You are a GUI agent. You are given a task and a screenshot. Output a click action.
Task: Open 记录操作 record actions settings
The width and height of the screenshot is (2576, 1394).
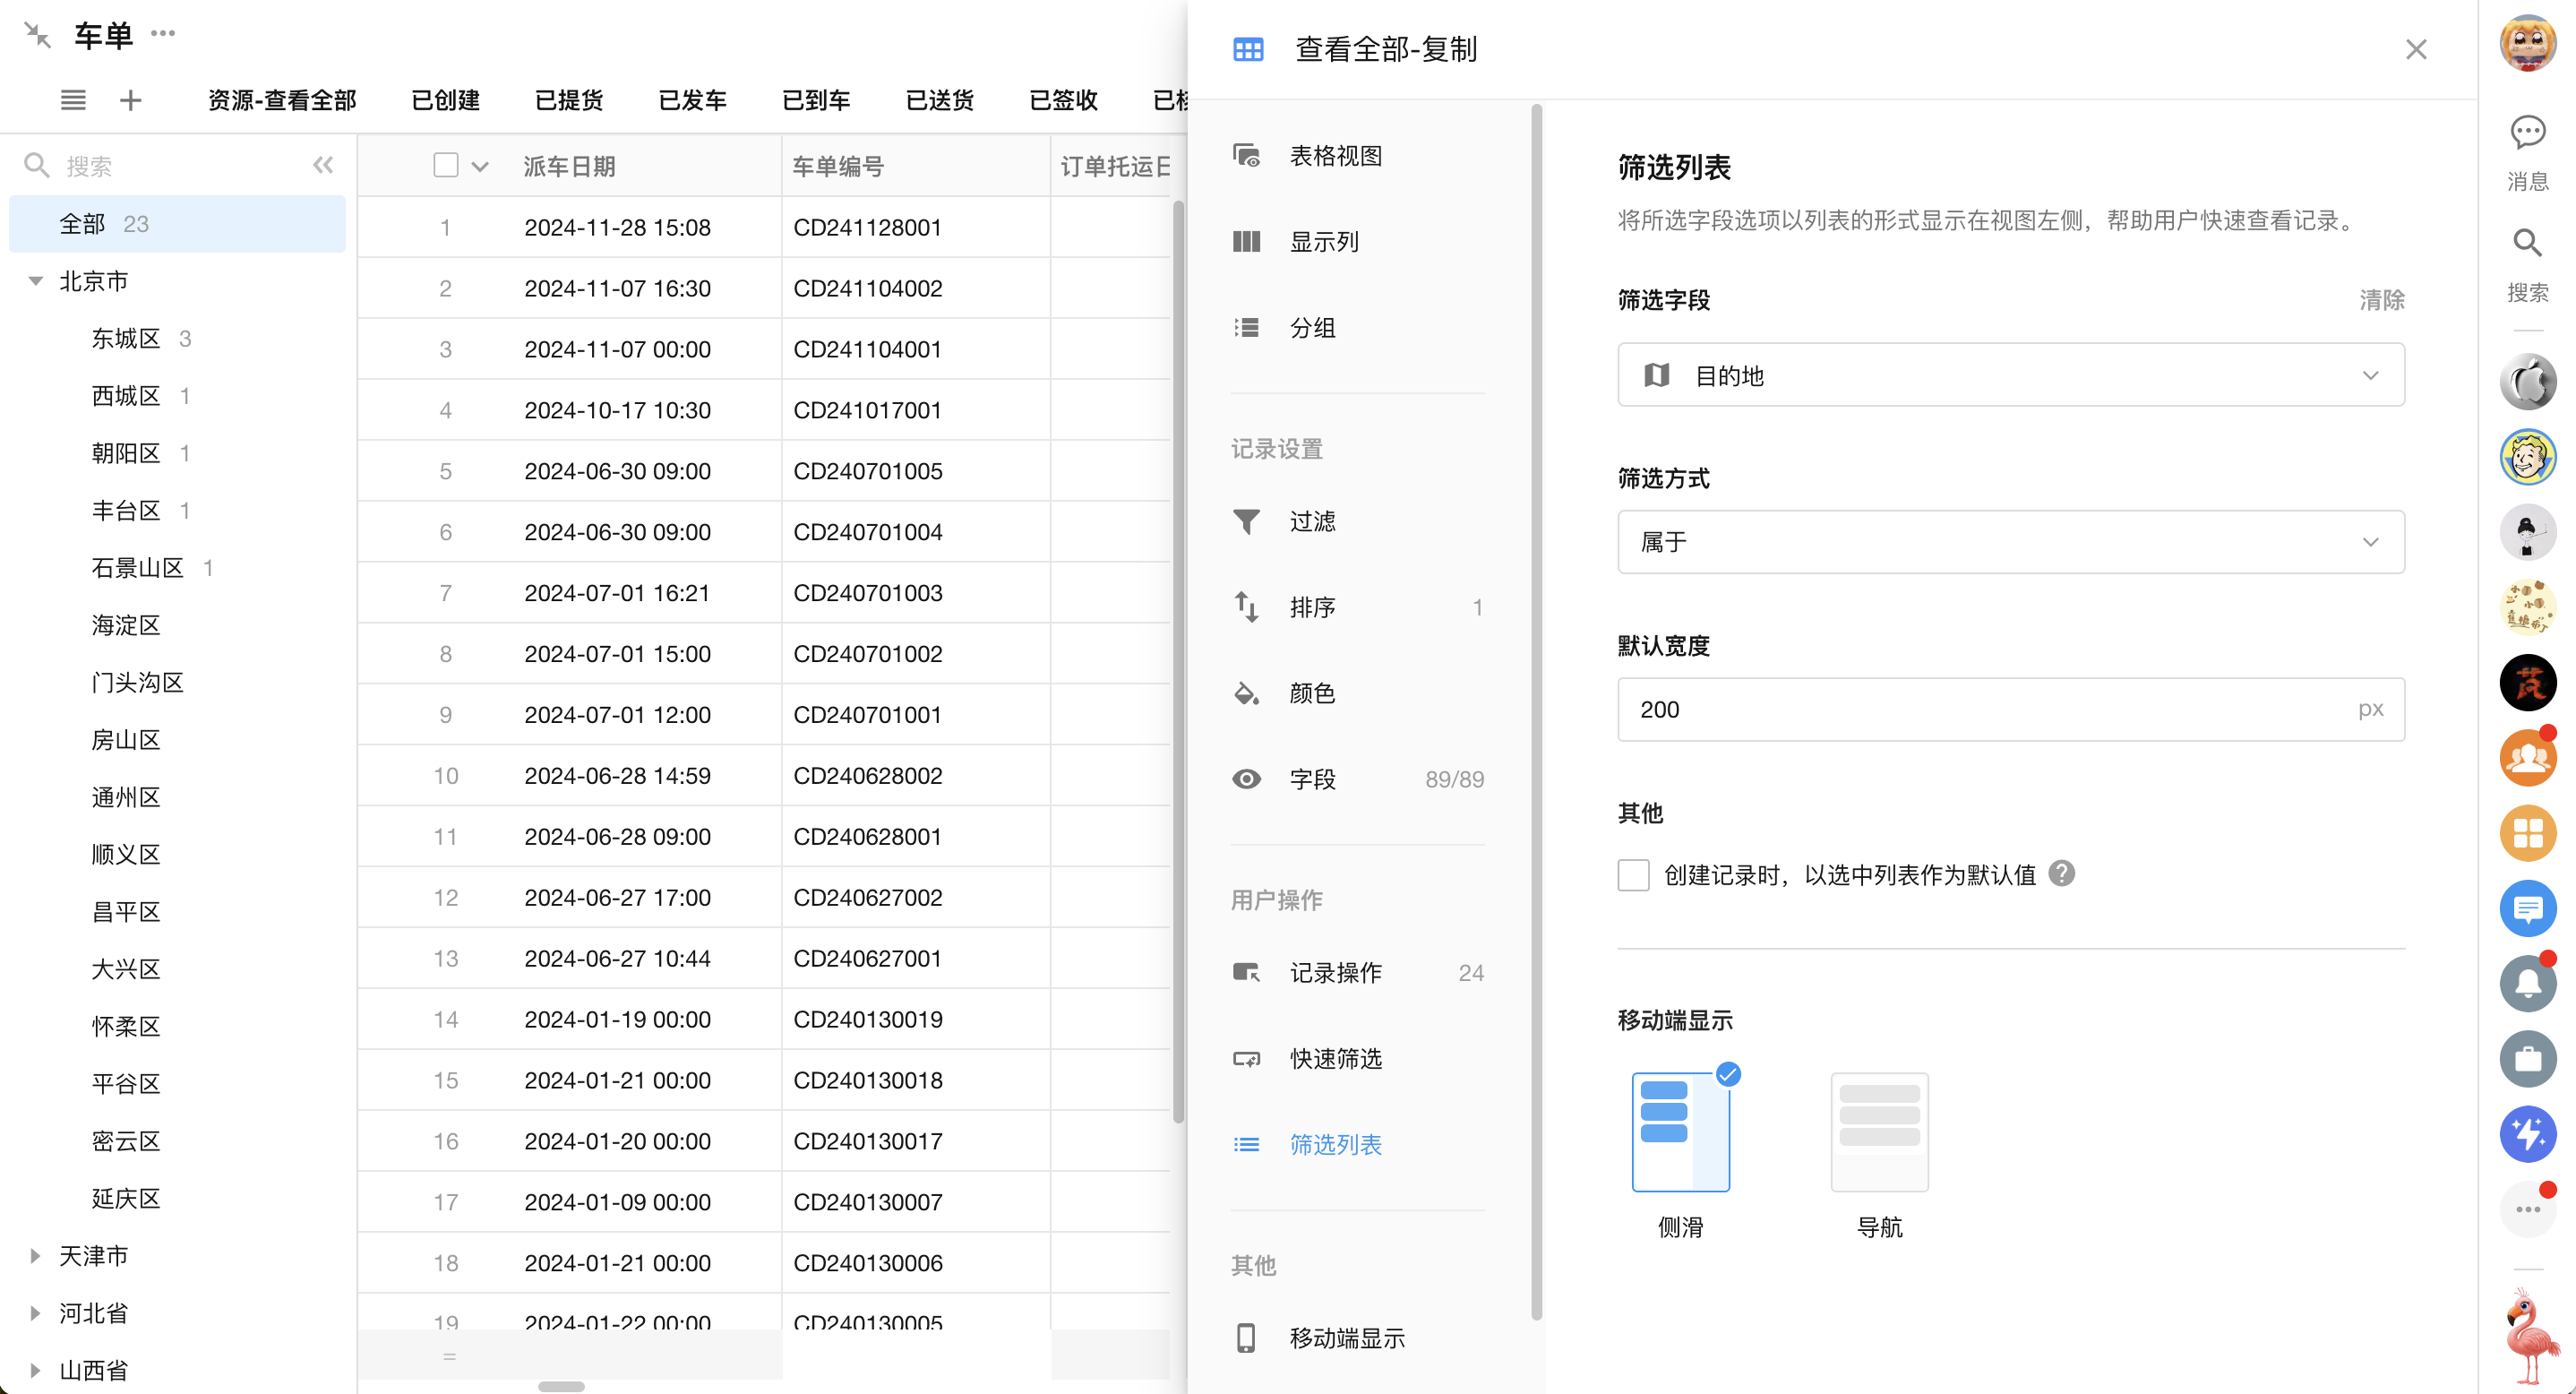tap(1358, 973)
